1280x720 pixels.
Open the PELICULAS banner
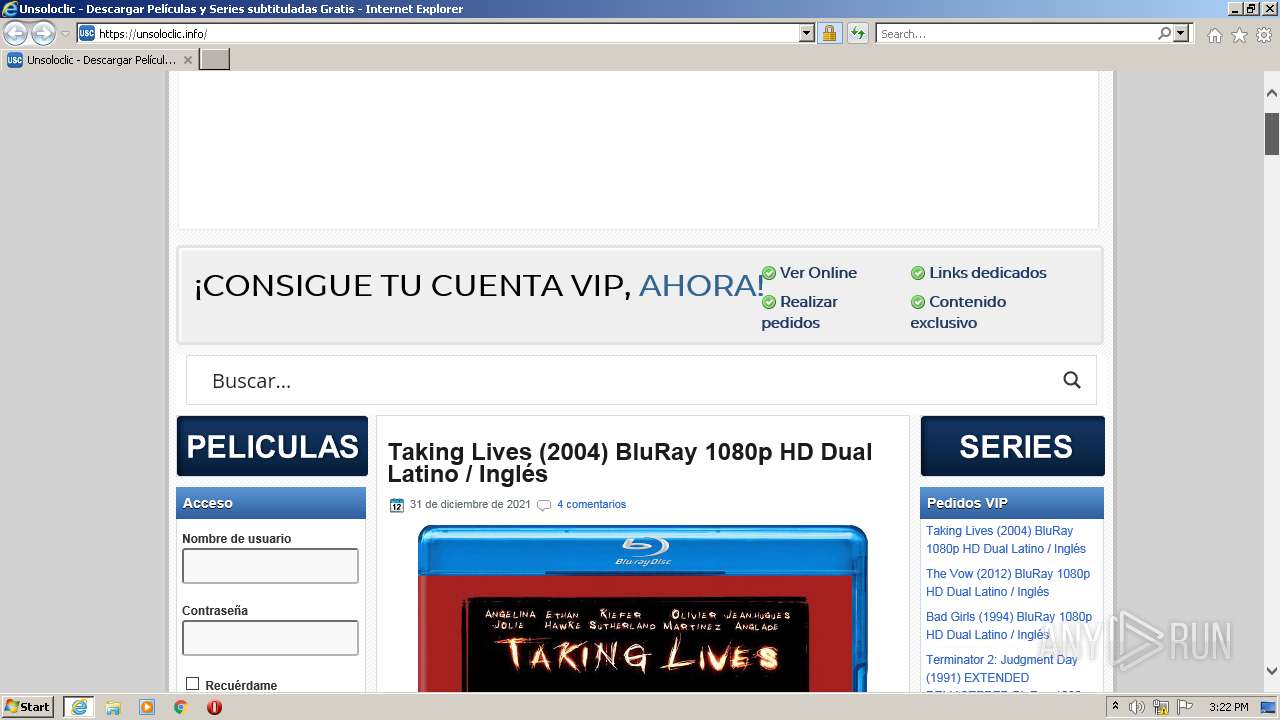(272, 446)
